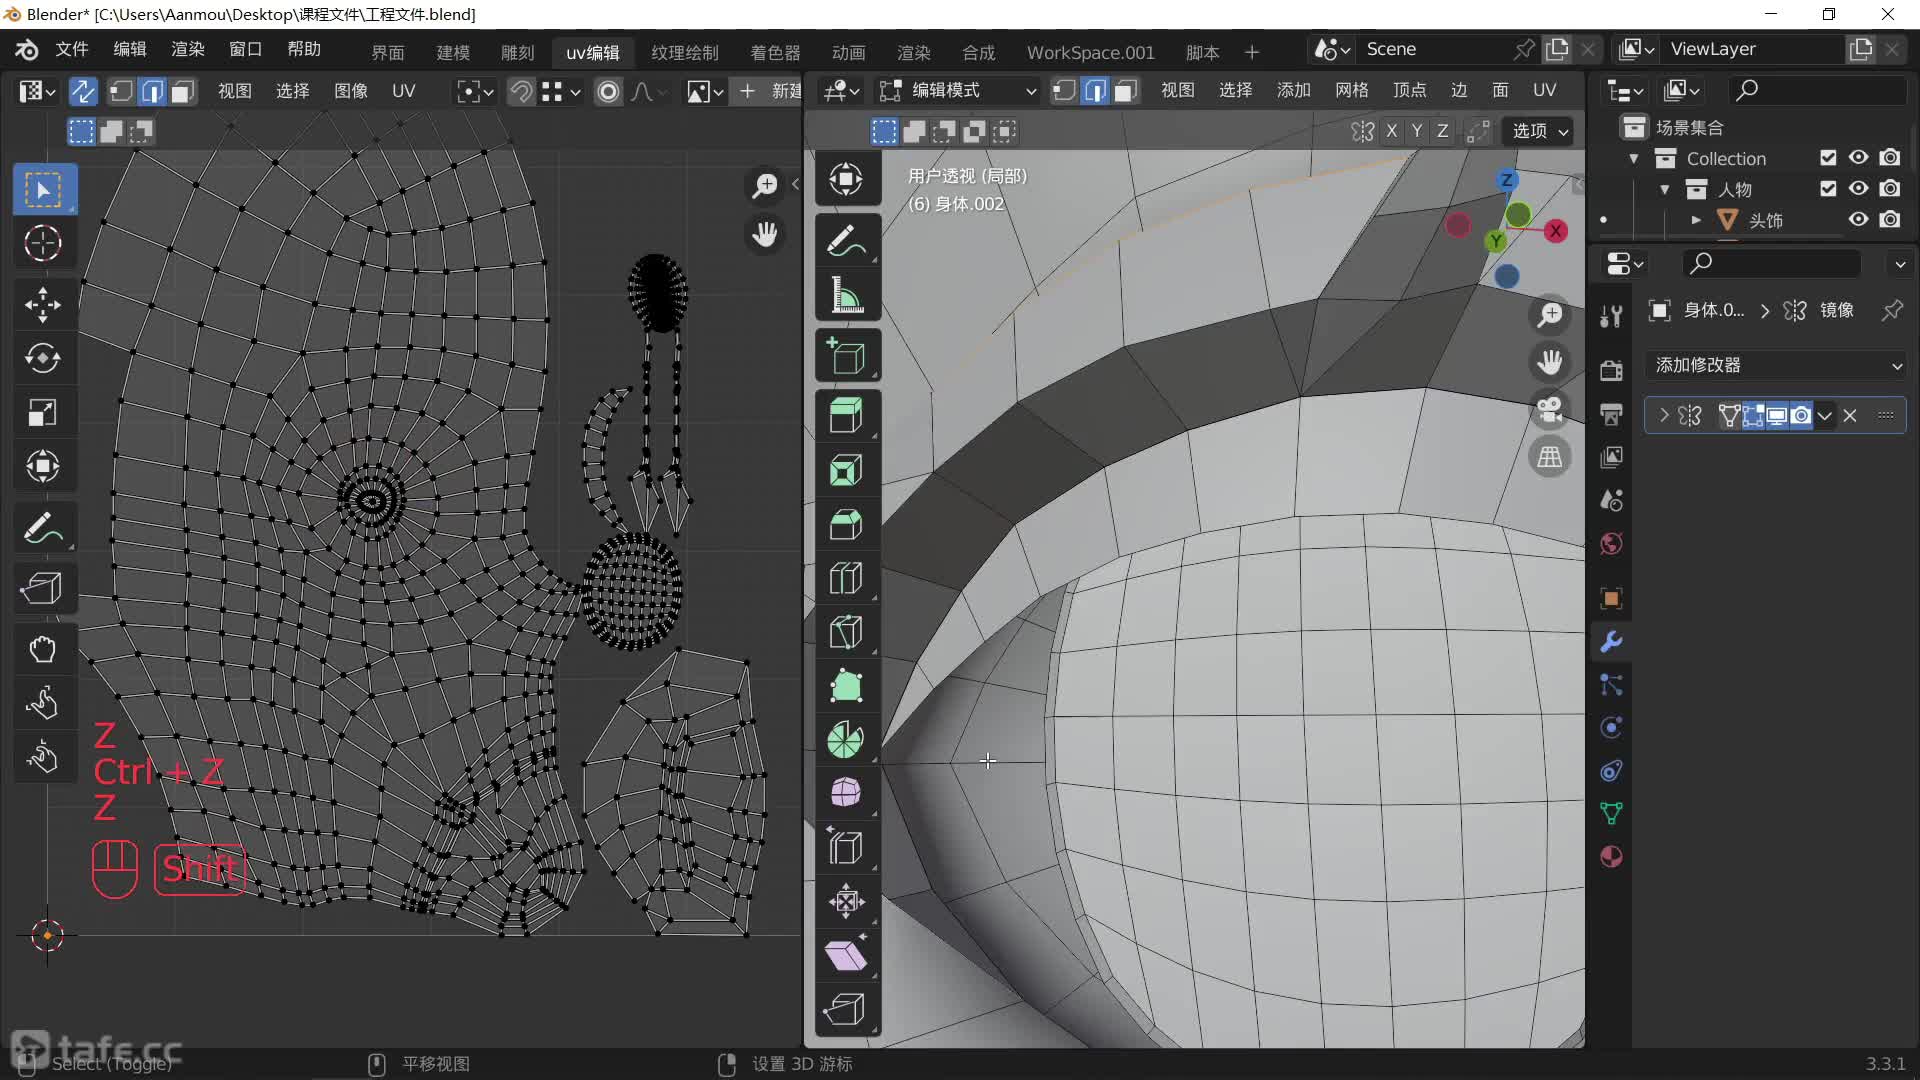Toggle mirror modifier edit mode display
Screen dimensions: 1920x1080
(x=1752, y=415)
